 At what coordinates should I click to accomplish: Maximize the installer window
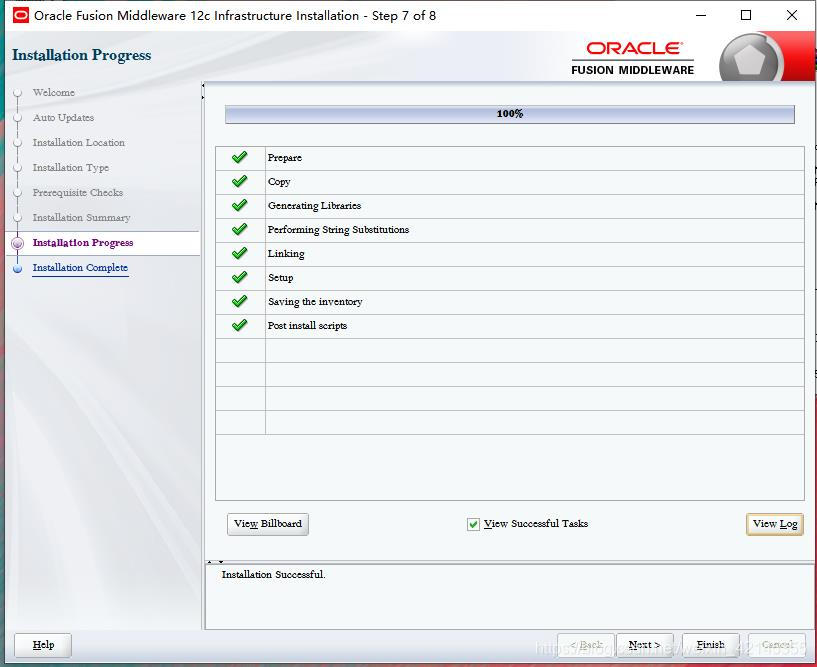click(746, 16)
